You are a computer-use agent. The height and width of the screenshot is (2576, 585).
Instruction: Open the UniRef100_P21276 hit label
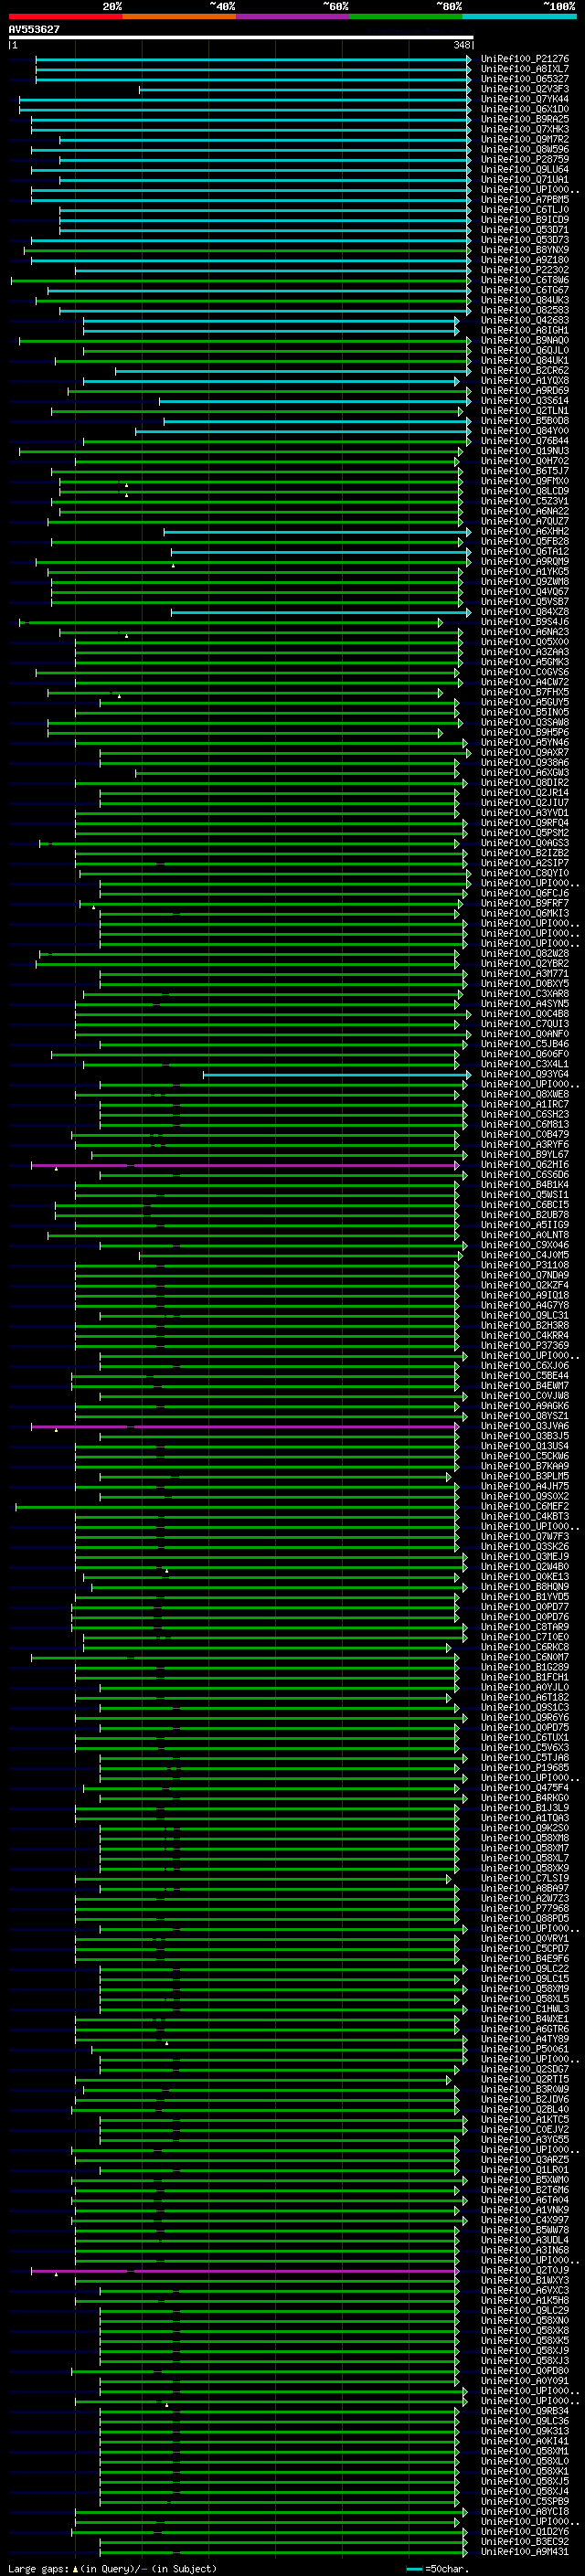(524, 59)
